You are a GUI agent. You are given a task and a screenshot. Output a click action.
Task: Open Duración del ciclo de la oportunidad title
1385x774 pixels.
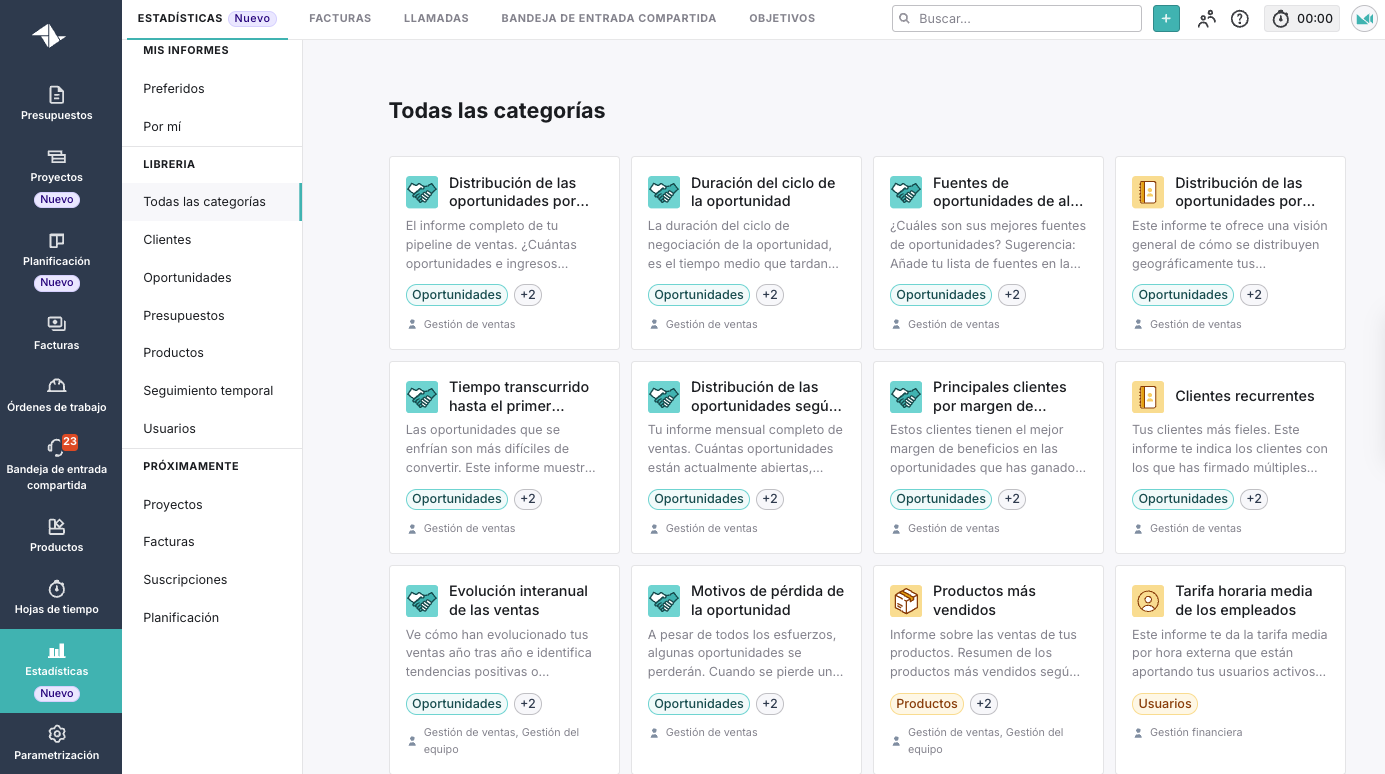[763, 192]
